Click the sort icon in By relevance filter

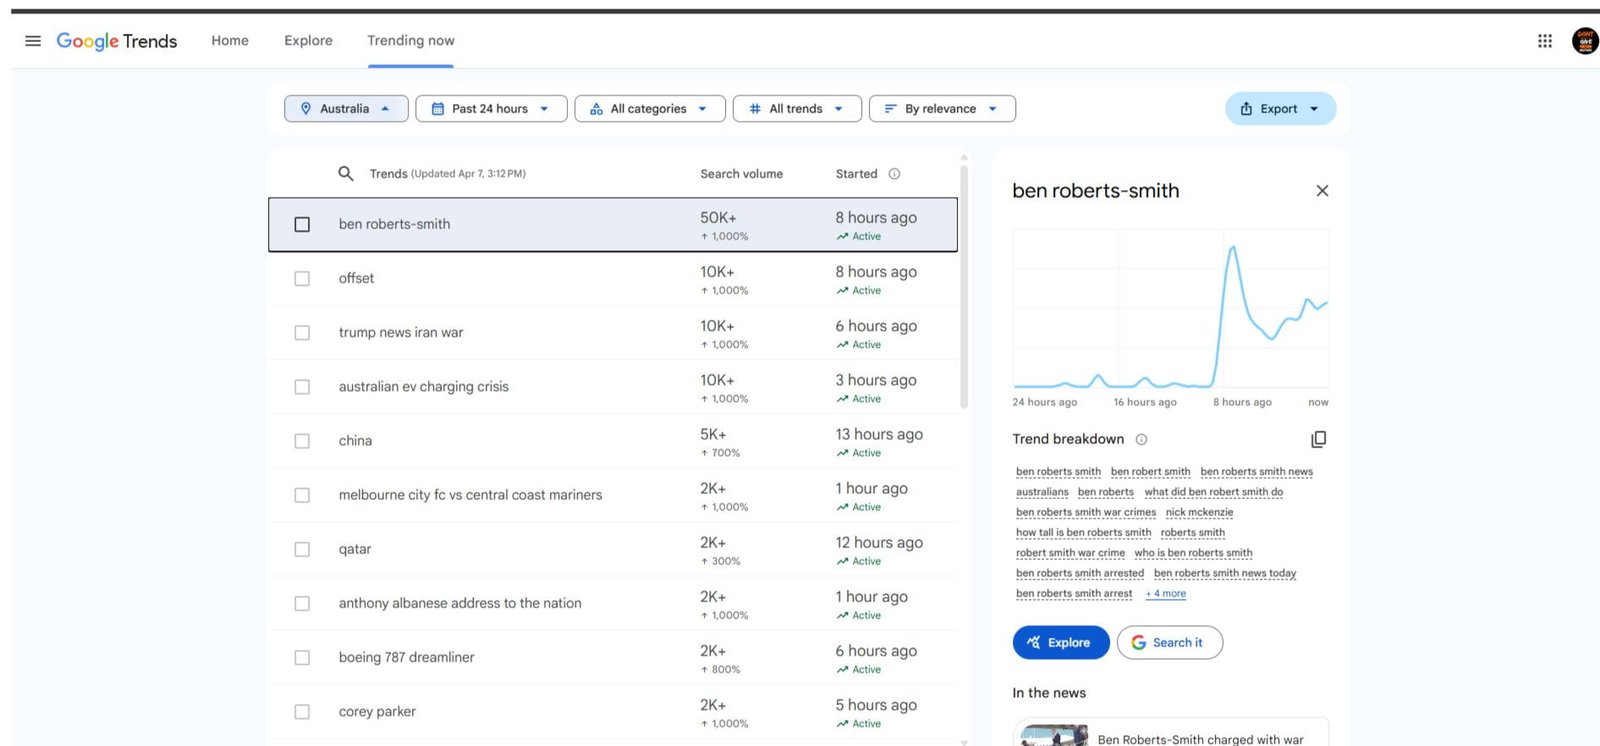point(890,109)
